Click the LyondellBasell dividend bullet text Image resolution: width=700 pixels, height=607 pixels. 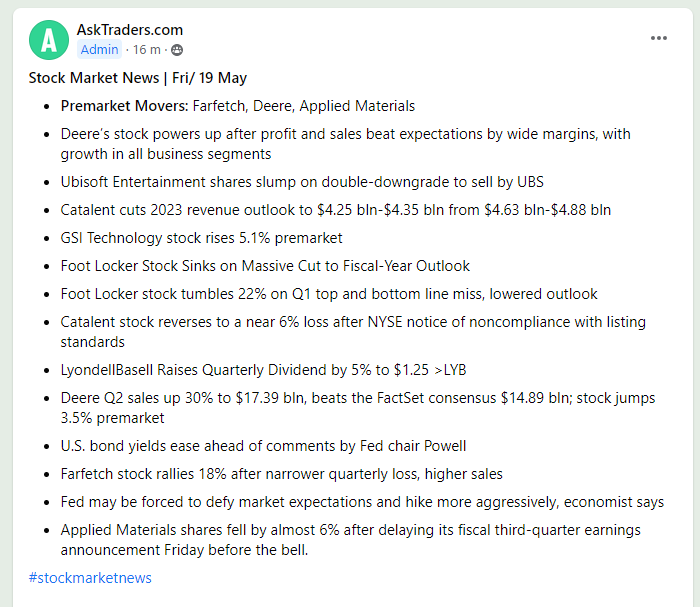[x=263, y=370]
